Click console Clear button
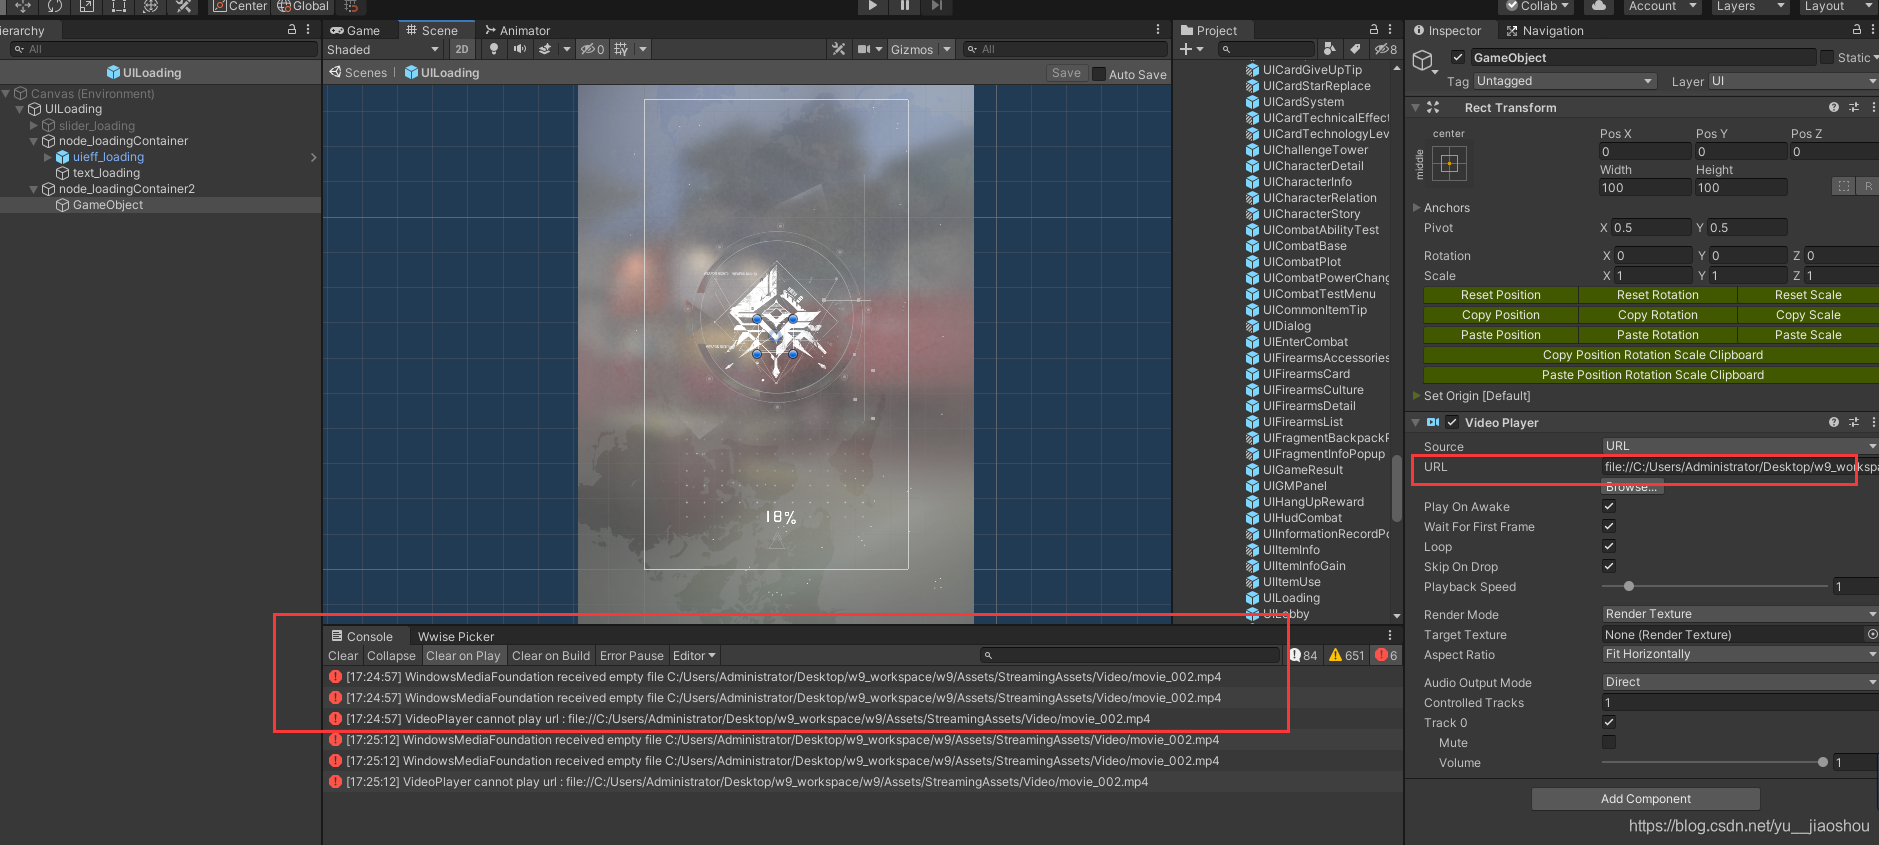The image size is (1879, 845). click(343, 656)
